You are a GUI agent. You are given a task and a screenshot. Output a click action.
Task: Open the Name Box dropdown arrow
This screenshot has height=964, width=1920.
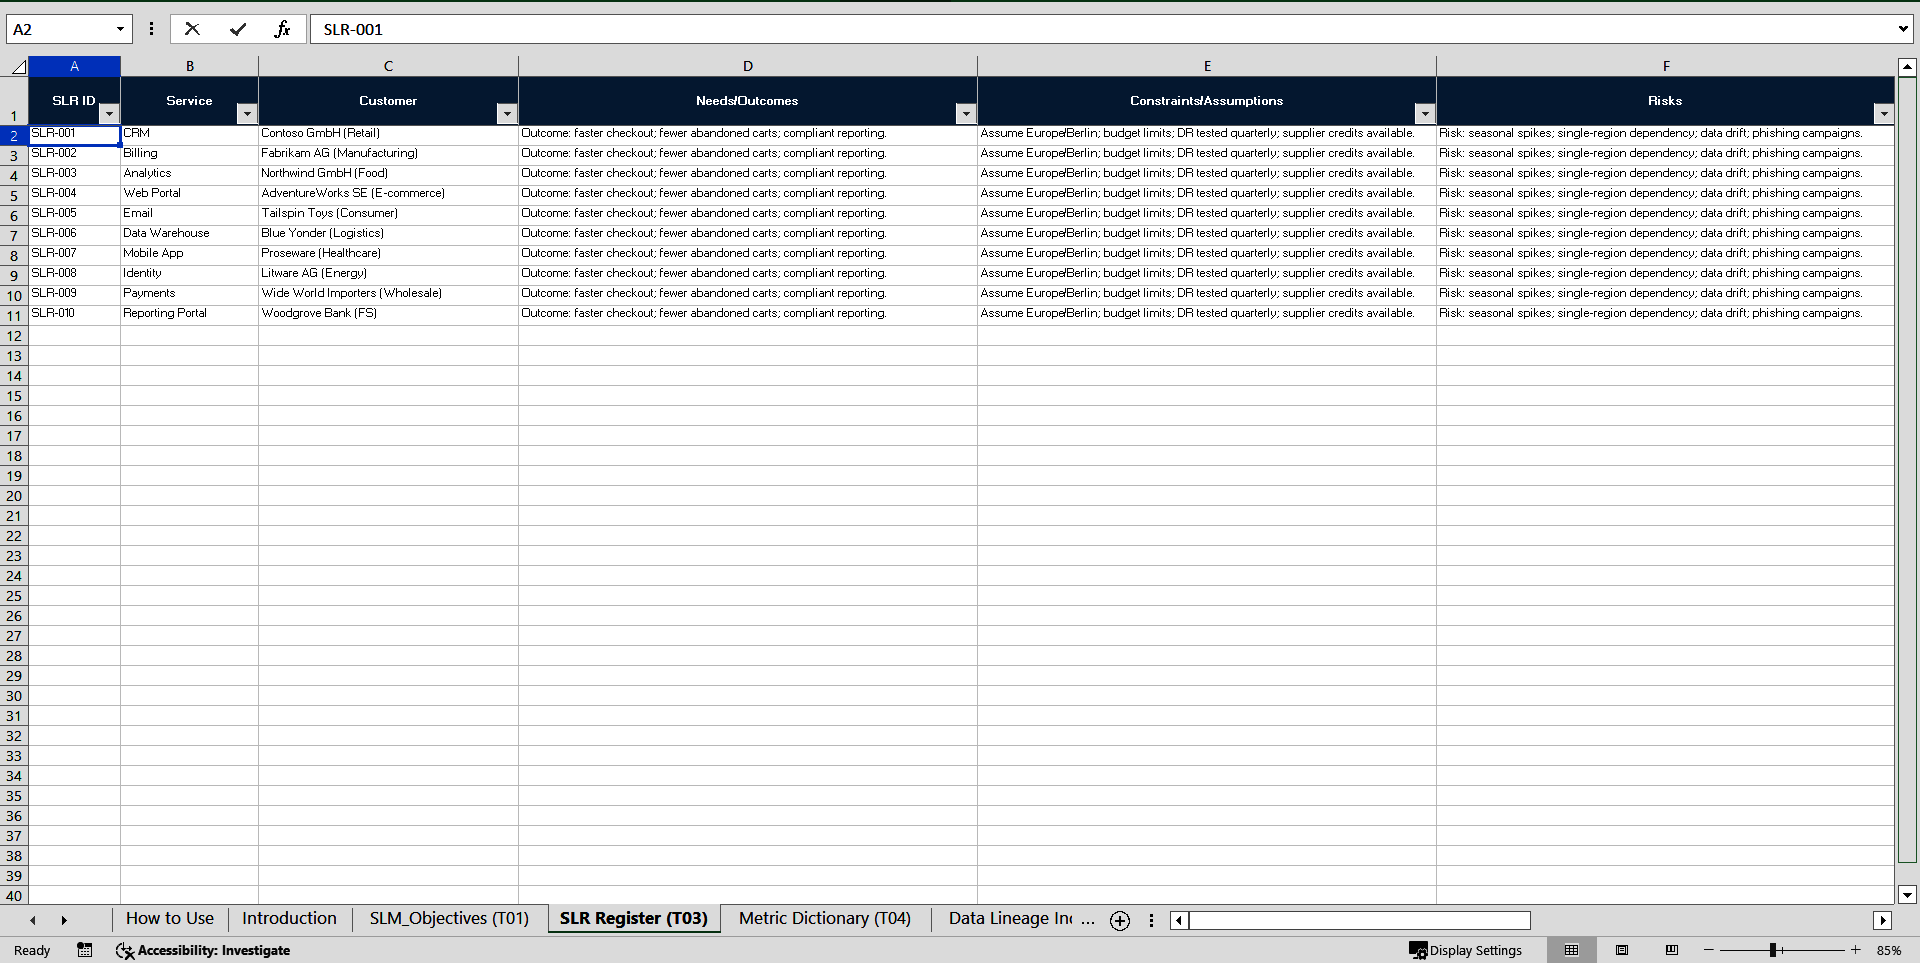point(120,29)
